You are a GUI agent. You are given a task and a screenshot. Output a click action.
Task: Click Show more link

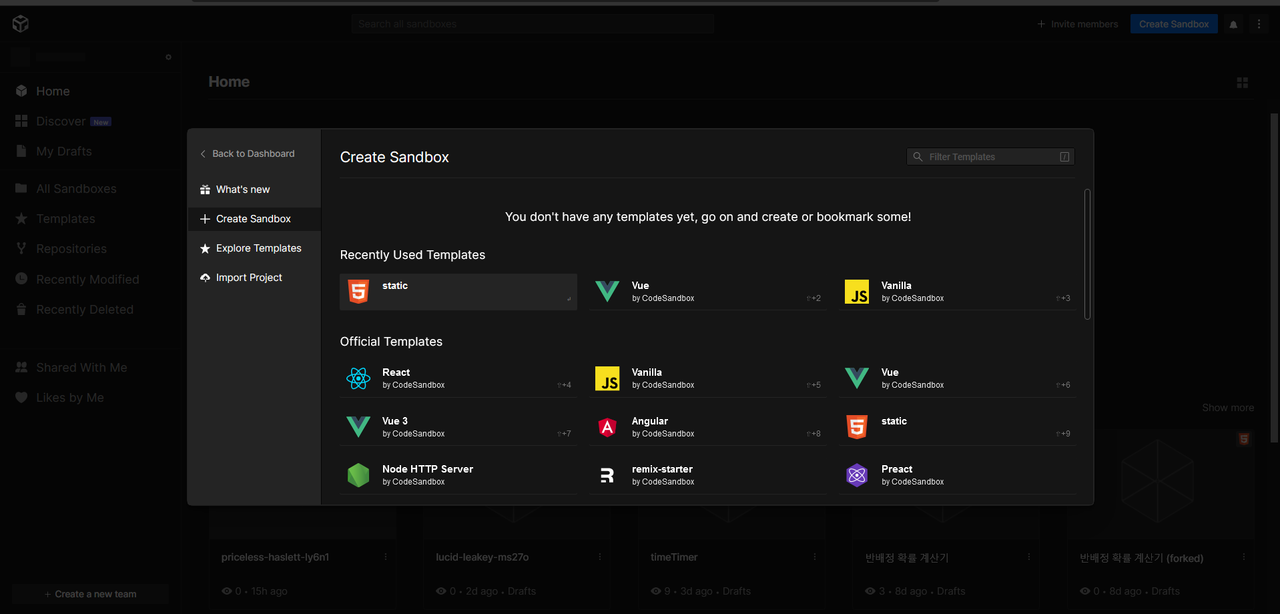[x=1228, y=408]
